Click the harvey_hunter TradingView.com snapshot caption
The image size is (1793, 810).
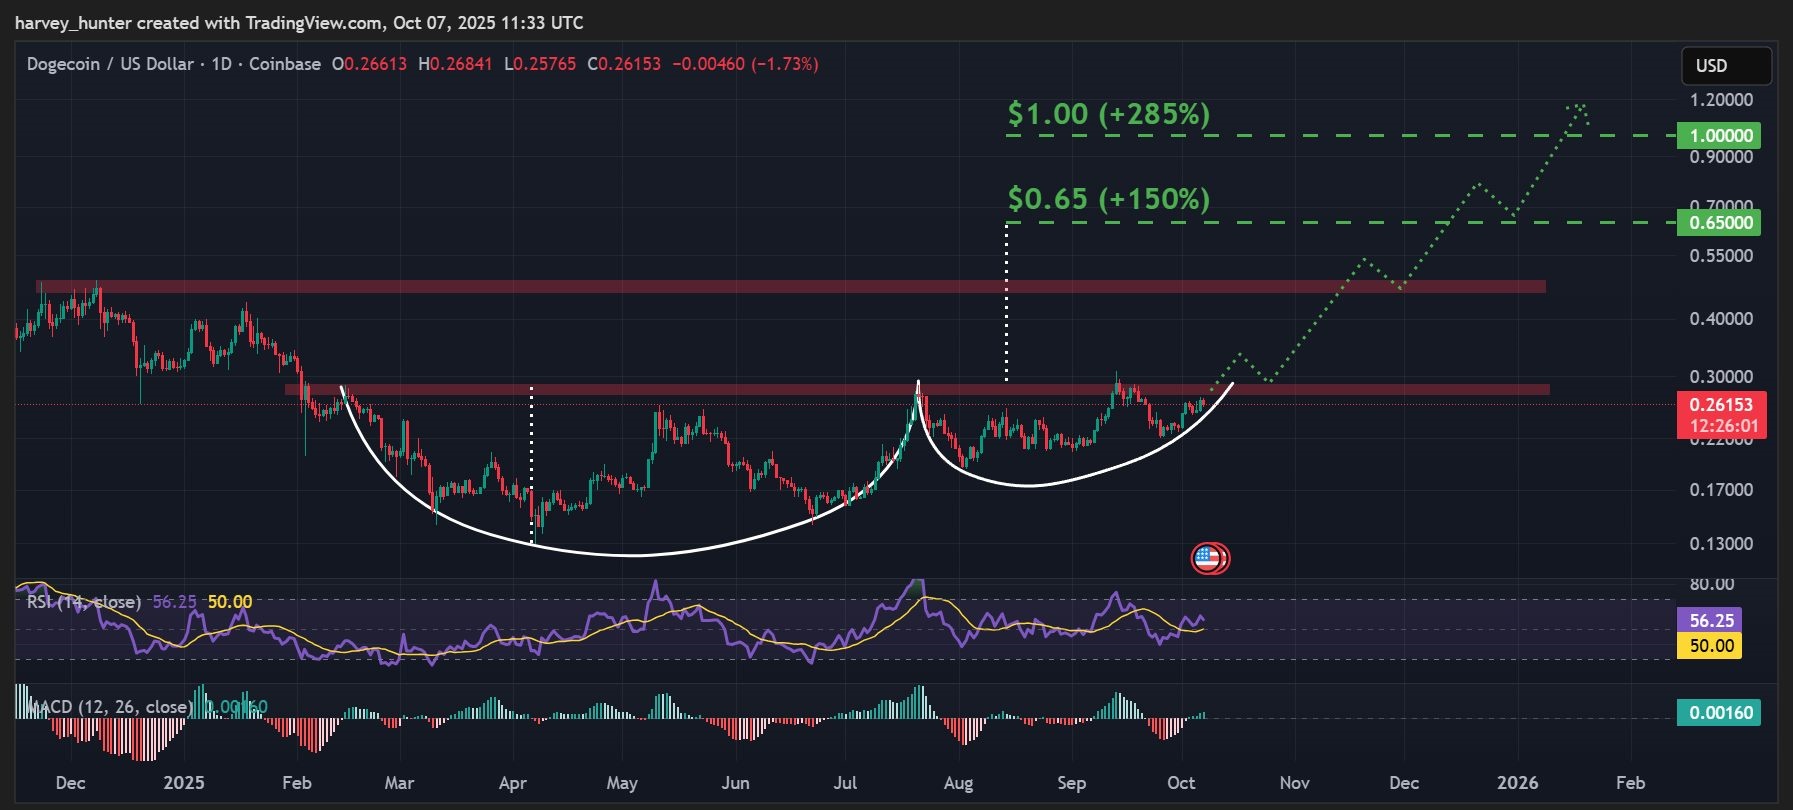coord(299,22)
